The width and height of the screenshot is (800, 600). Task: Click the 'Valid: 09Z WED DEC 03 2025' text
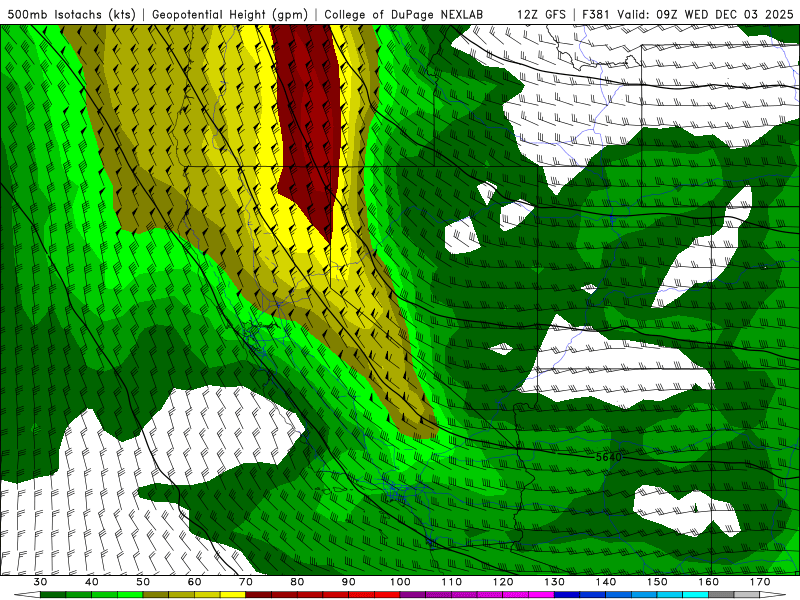[x=705, y=14]
